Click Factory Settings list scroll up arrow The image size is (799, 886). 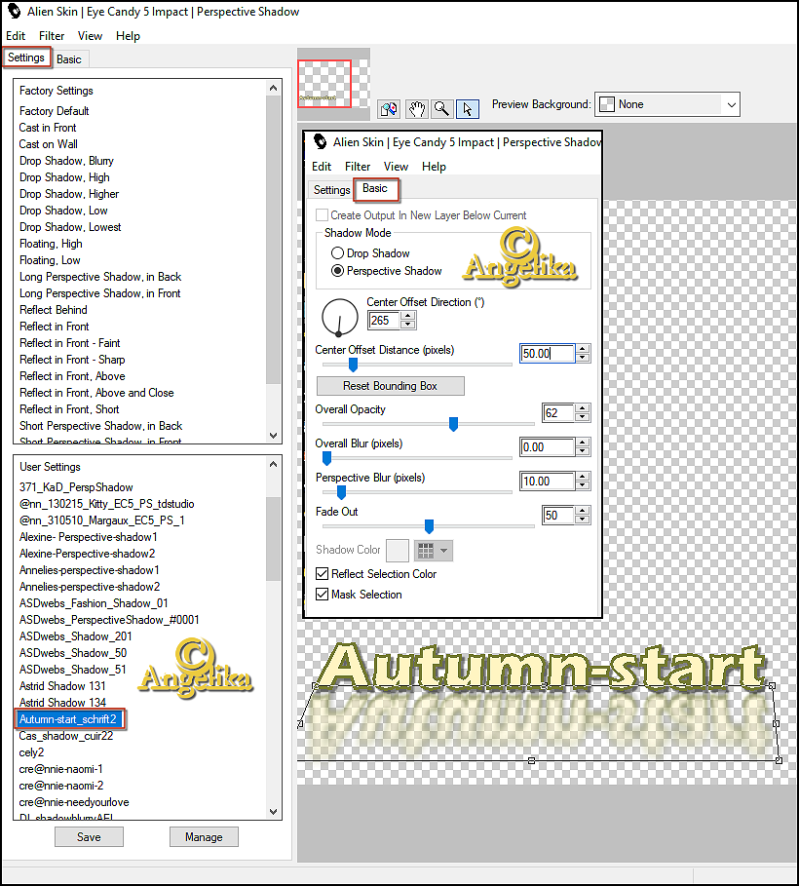point(273,88)
